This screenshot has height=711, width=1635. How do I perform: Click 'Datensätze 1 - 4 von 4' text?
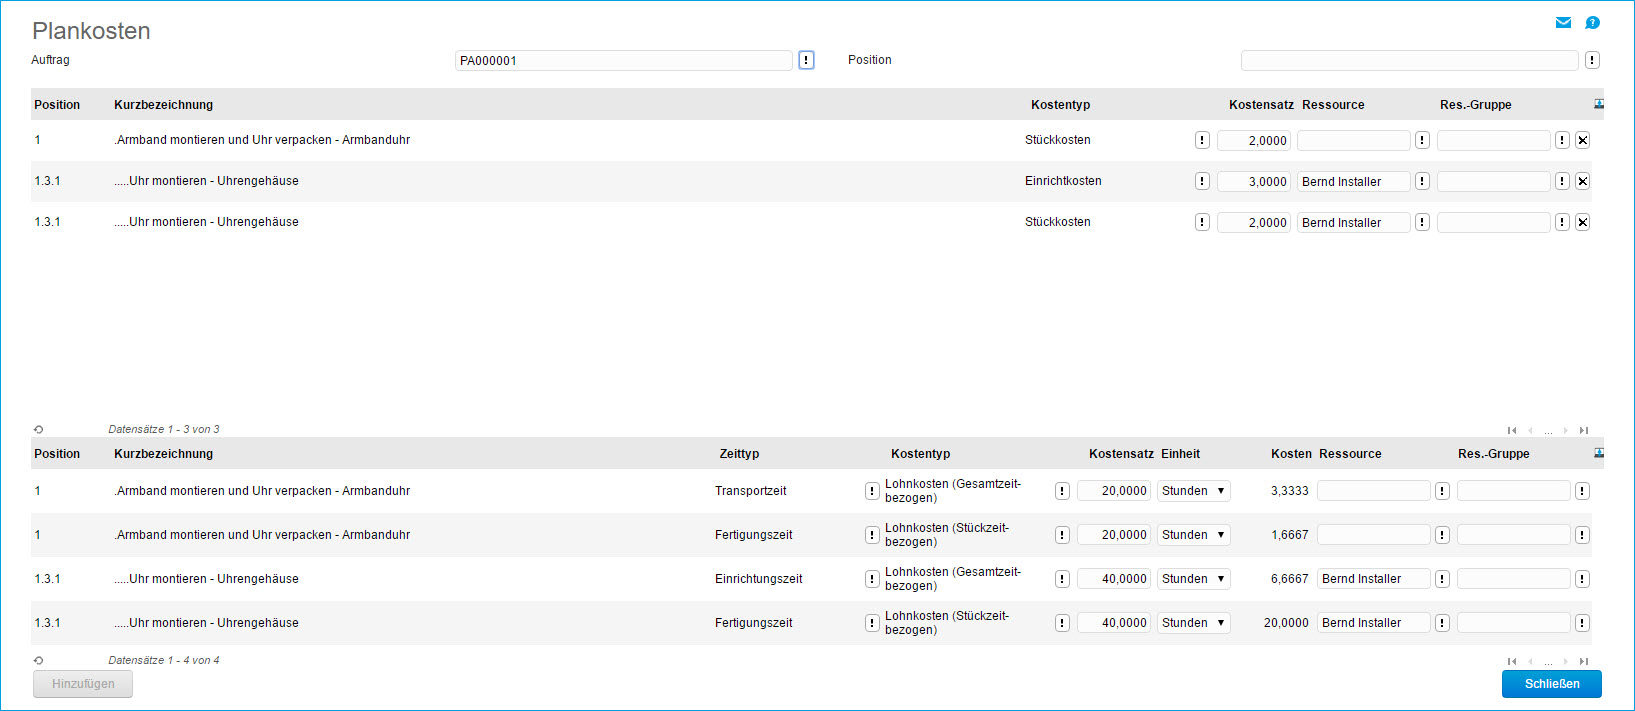164,660
